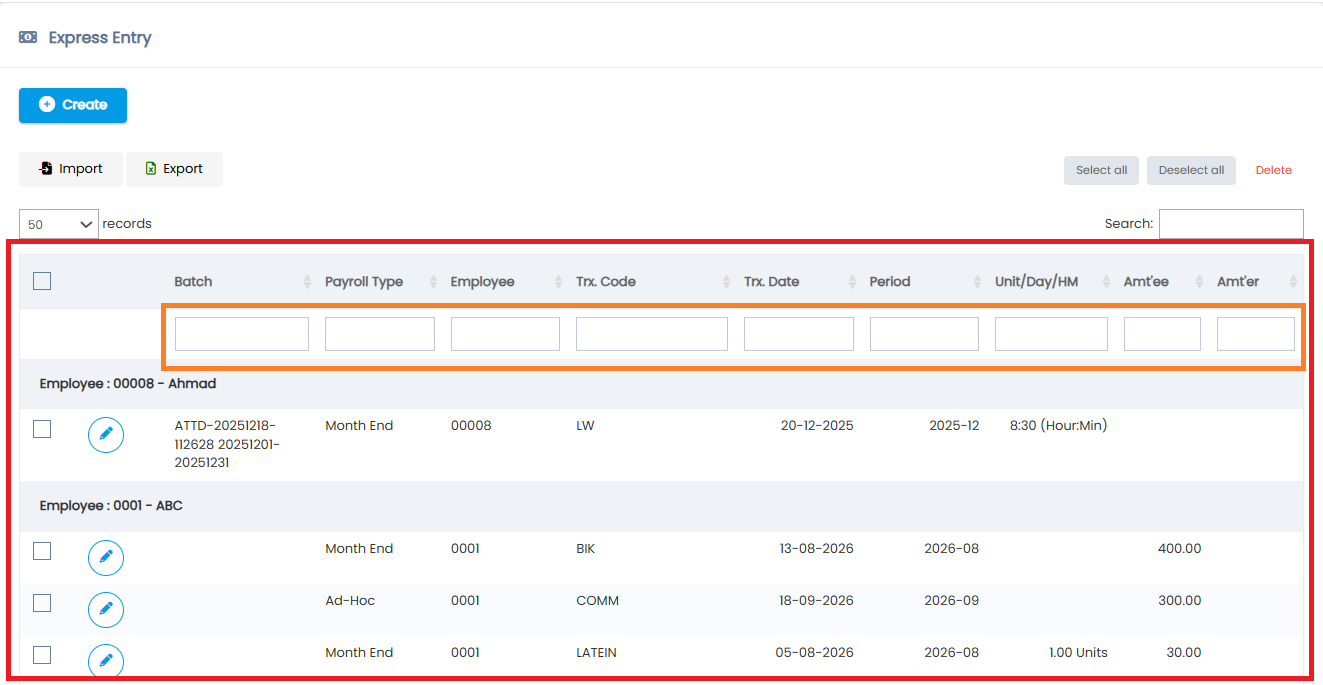Edit the LW entry pencil icon

(106, 435)
